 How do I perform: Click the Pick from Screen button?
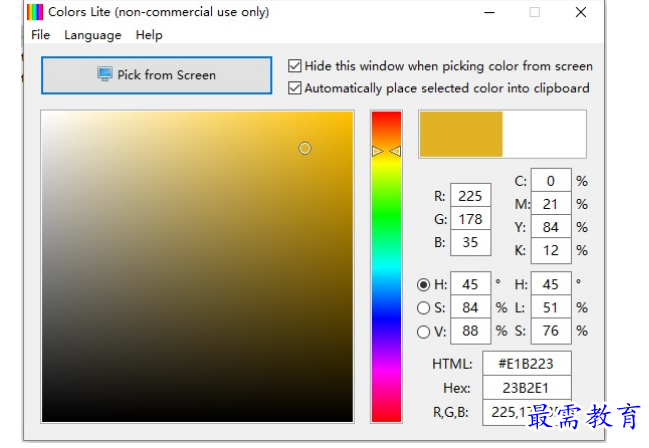pos(156,75)
